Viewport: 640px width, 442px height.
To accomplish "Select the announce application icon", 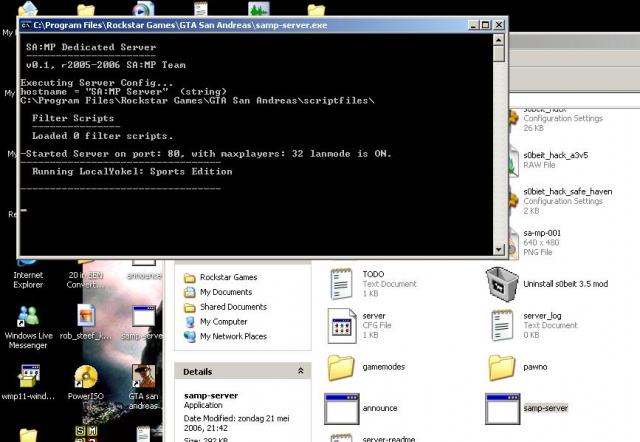I will [342, 409].
